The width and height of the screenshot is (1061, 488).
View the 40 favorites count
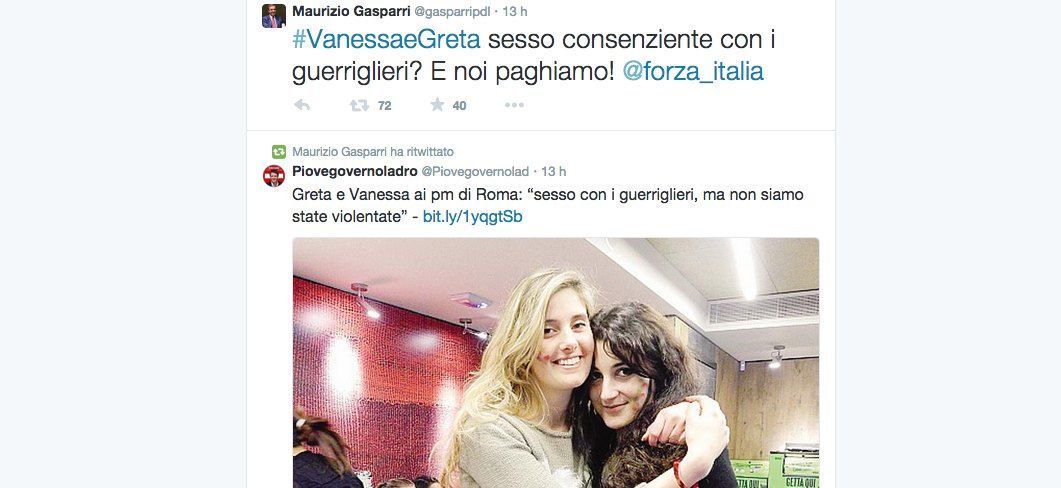459,106
